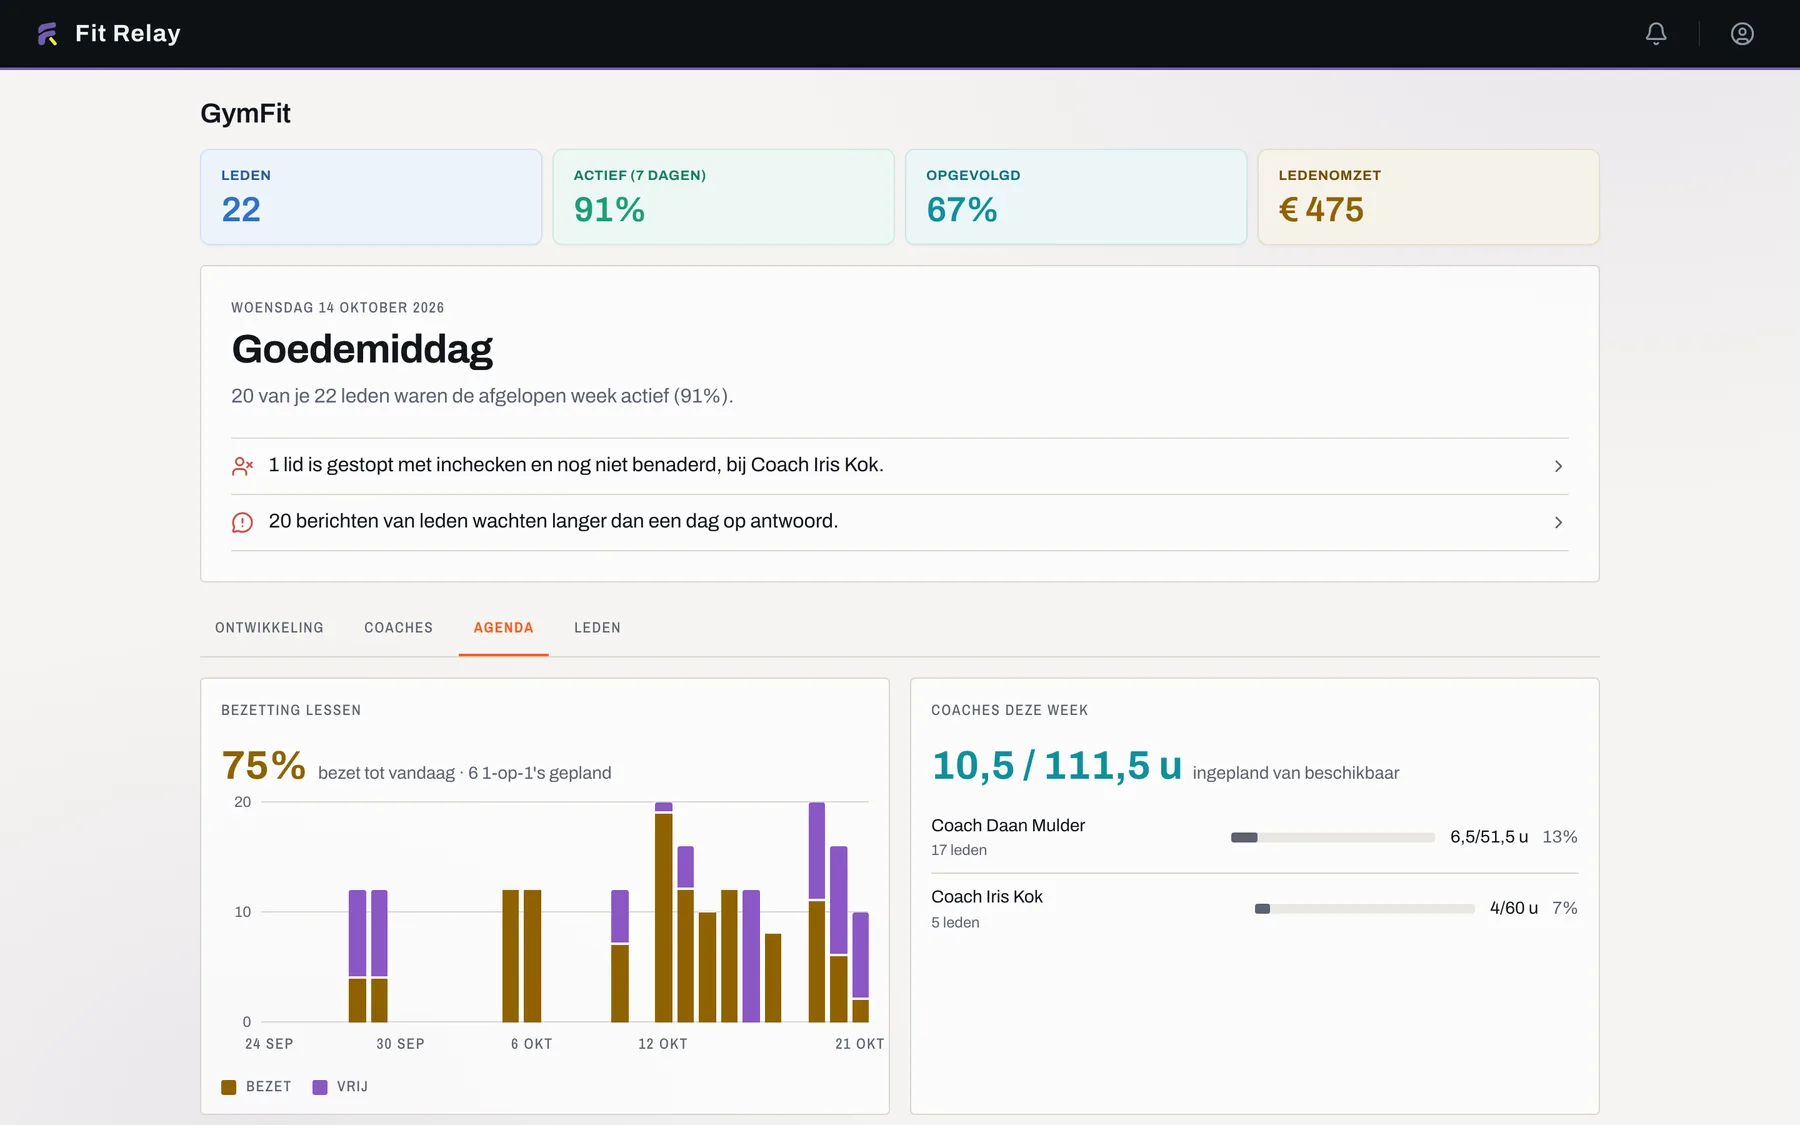Click the 75% occupancy figure
Viewport: 1800px width, 1125px height.
(264, 766)
